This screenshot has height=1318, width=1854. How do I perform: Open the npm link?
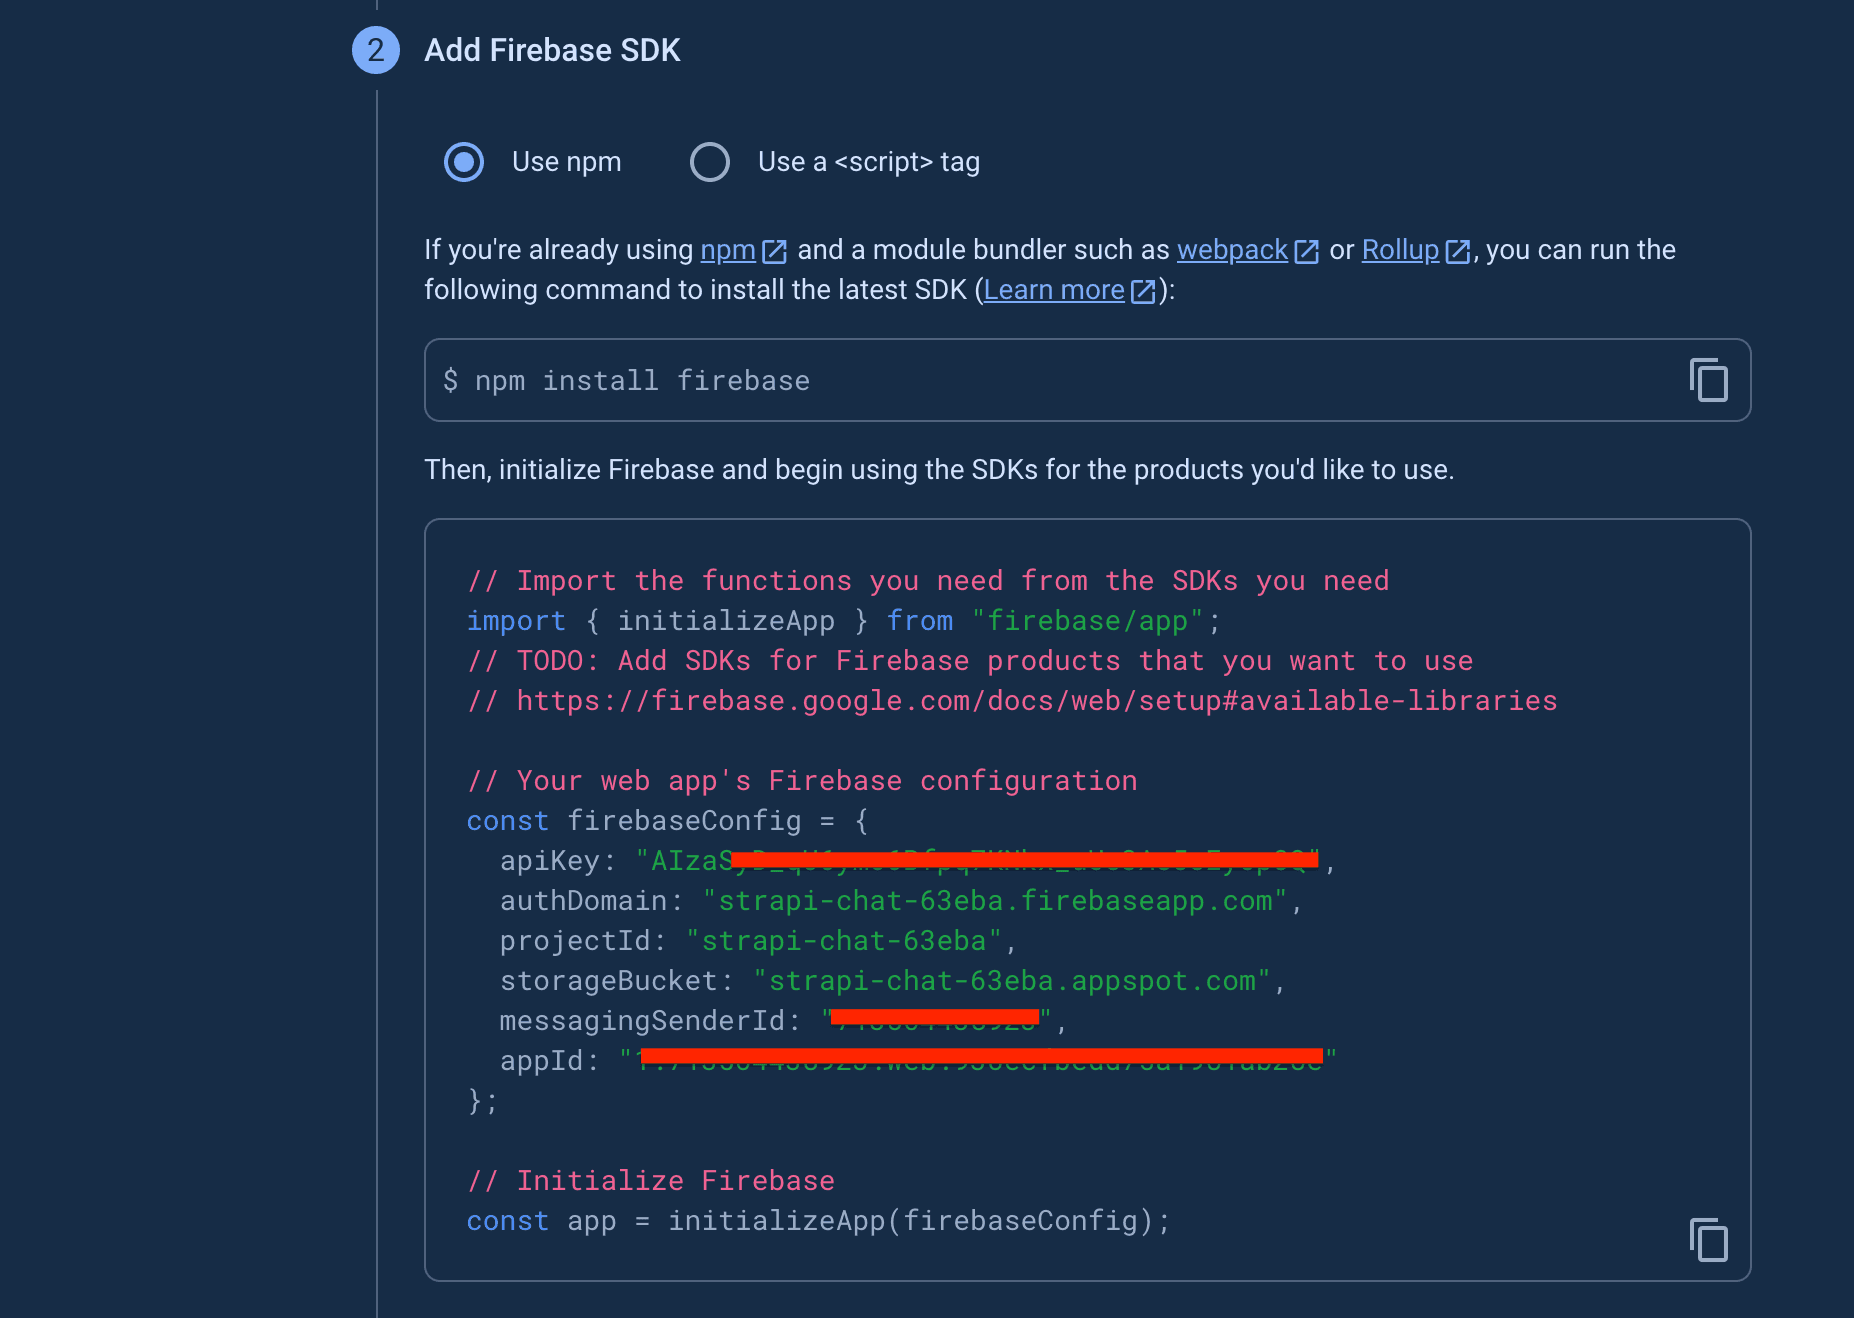(727, 250)
